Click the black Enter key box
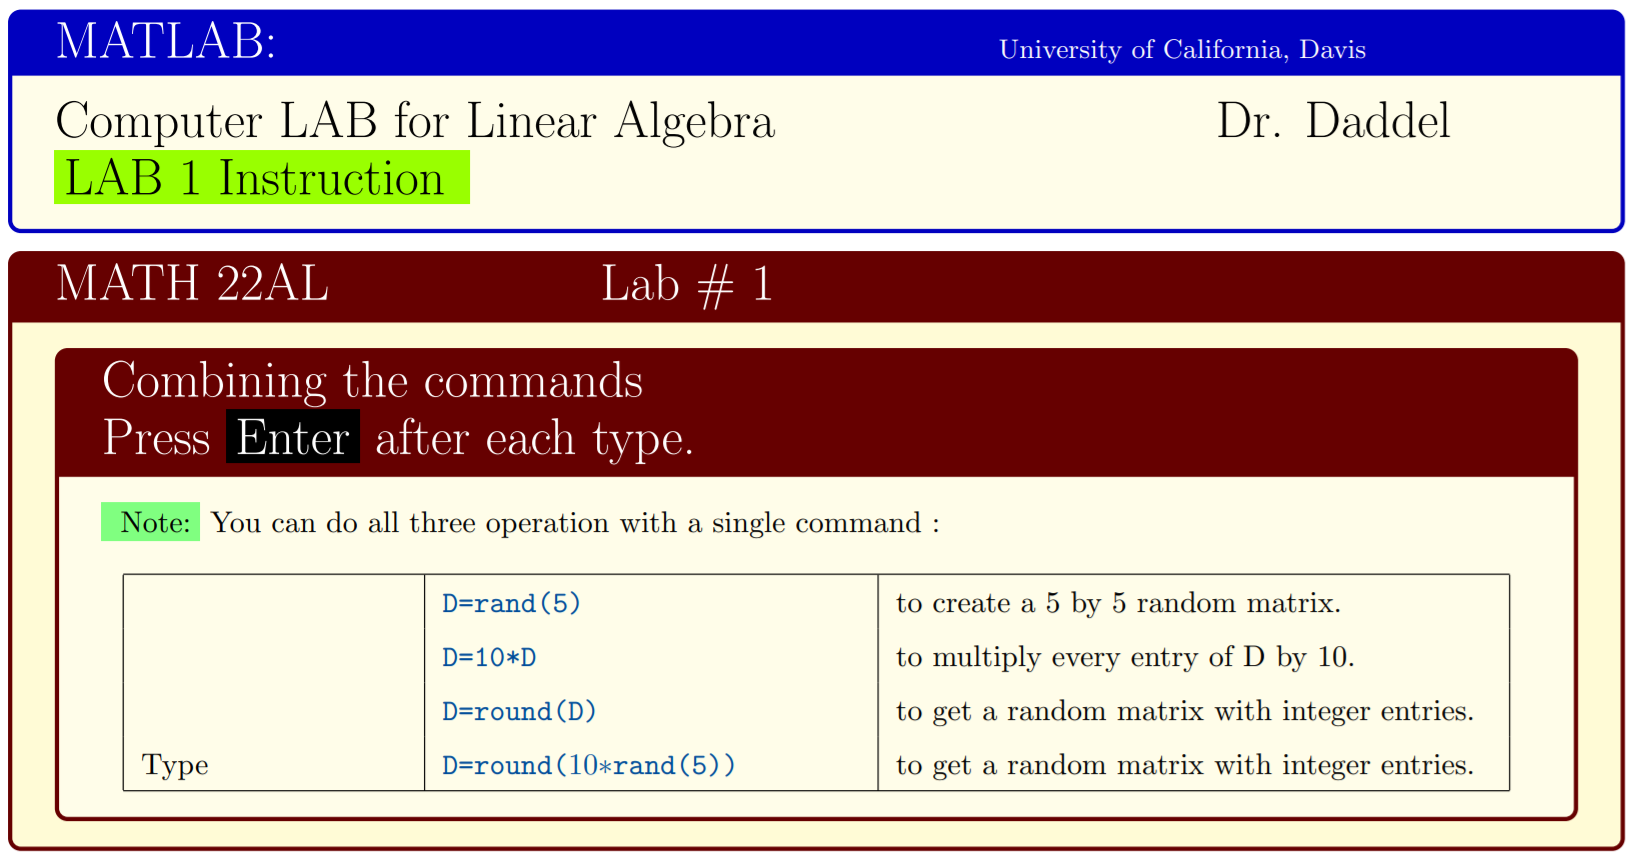The width and height of the screenshot is (1634, 862). tap(292, 438)
